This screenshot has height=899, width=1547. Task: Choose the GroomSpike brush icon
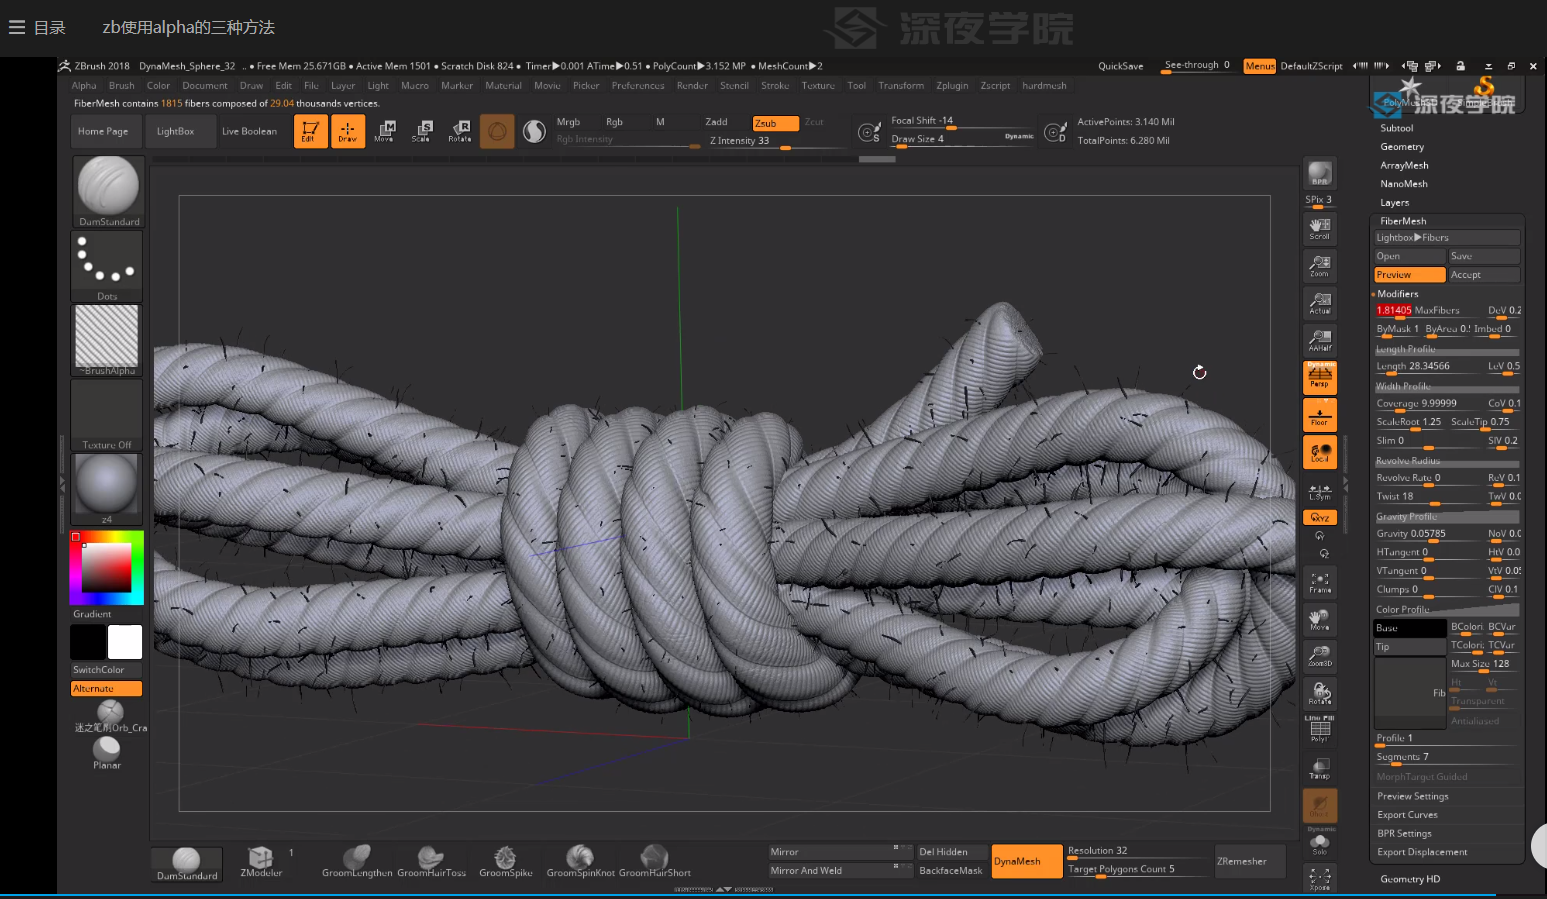click(505, 861)
